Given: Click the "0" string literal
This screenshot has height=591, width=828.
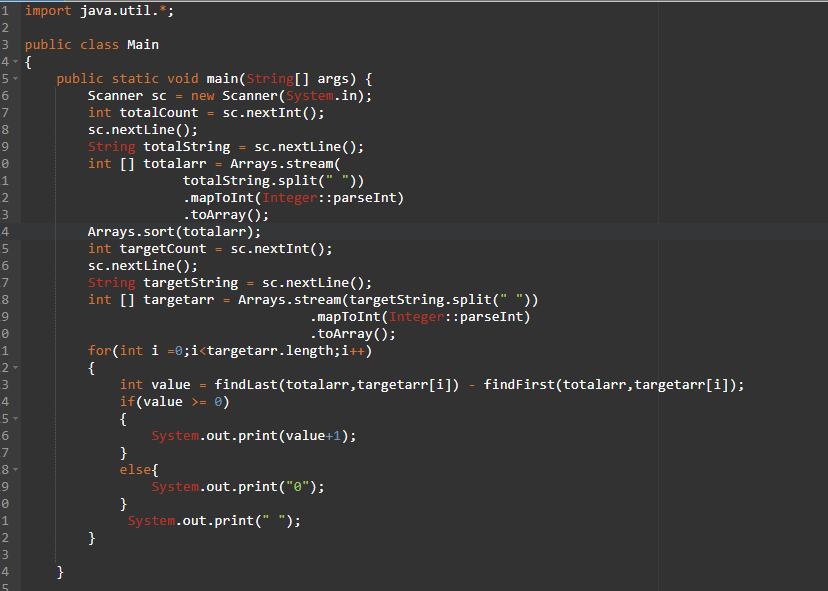Looking at the screenshot, I should [x=297, y=486].
